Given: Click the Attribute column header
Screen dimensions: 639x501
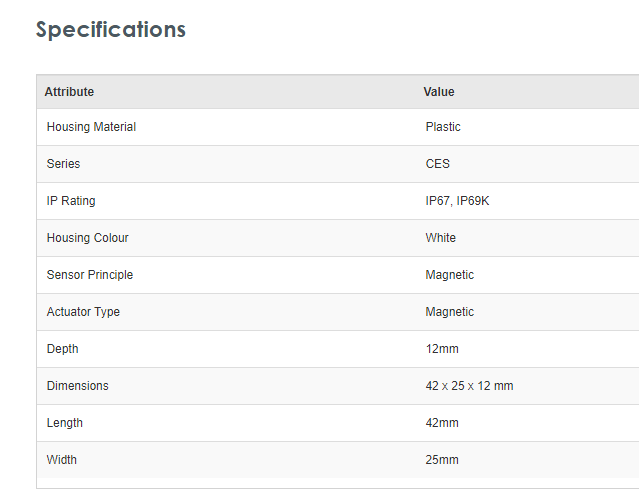Looking at the screenshot, I should coord(69,92).
